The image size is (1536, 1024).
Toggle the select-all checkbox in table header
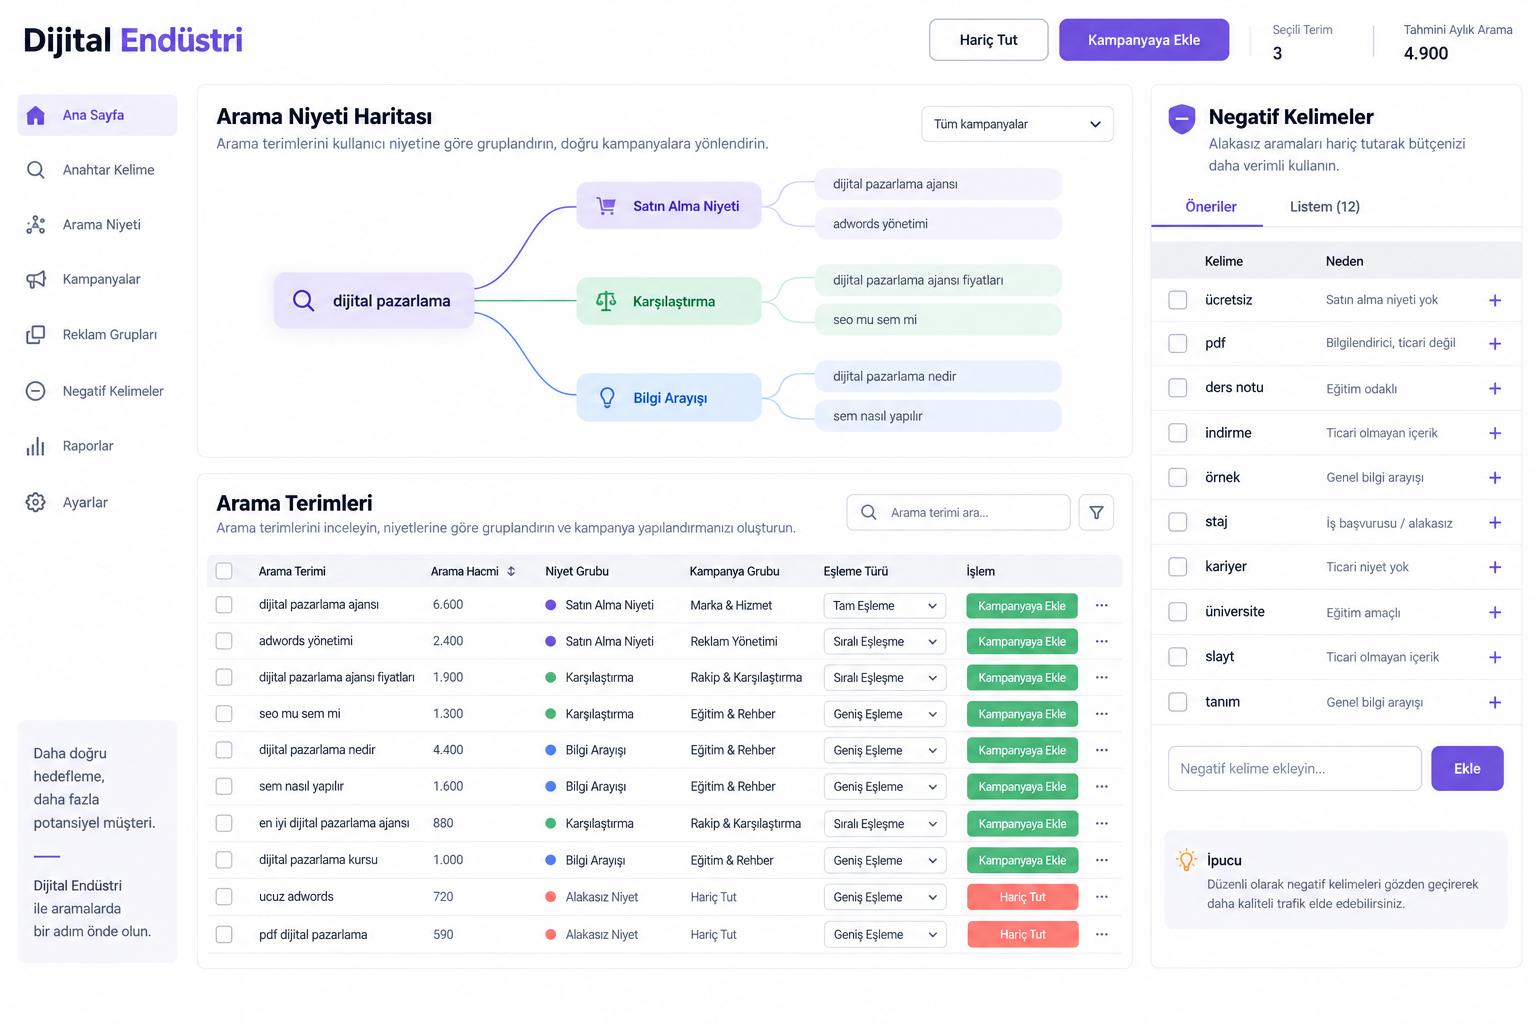click(224, 571)
